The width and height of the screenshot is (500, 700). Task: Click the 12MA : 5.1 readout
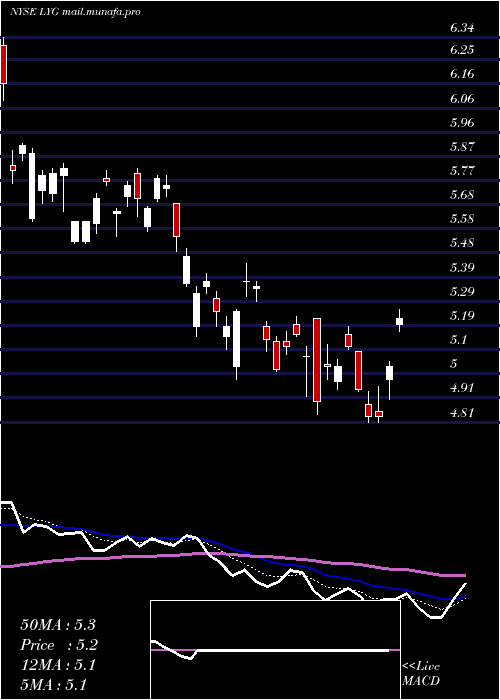coord(58,665)
